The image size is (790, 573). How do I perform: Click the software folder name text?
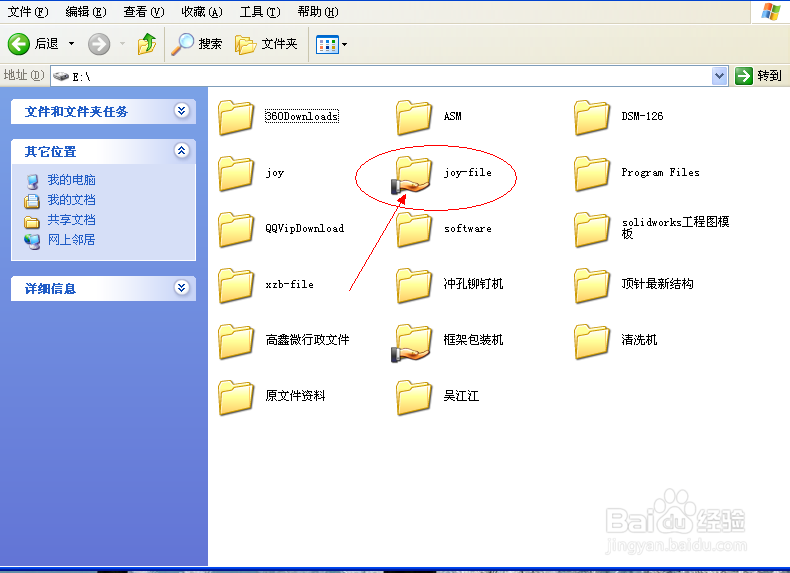(468, 228)
